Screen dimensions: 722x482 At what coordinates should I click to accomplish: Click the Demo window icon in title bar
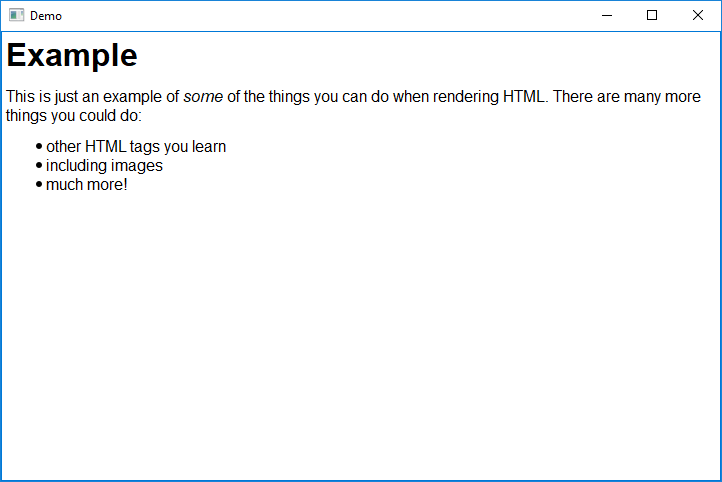coord(16,15)
